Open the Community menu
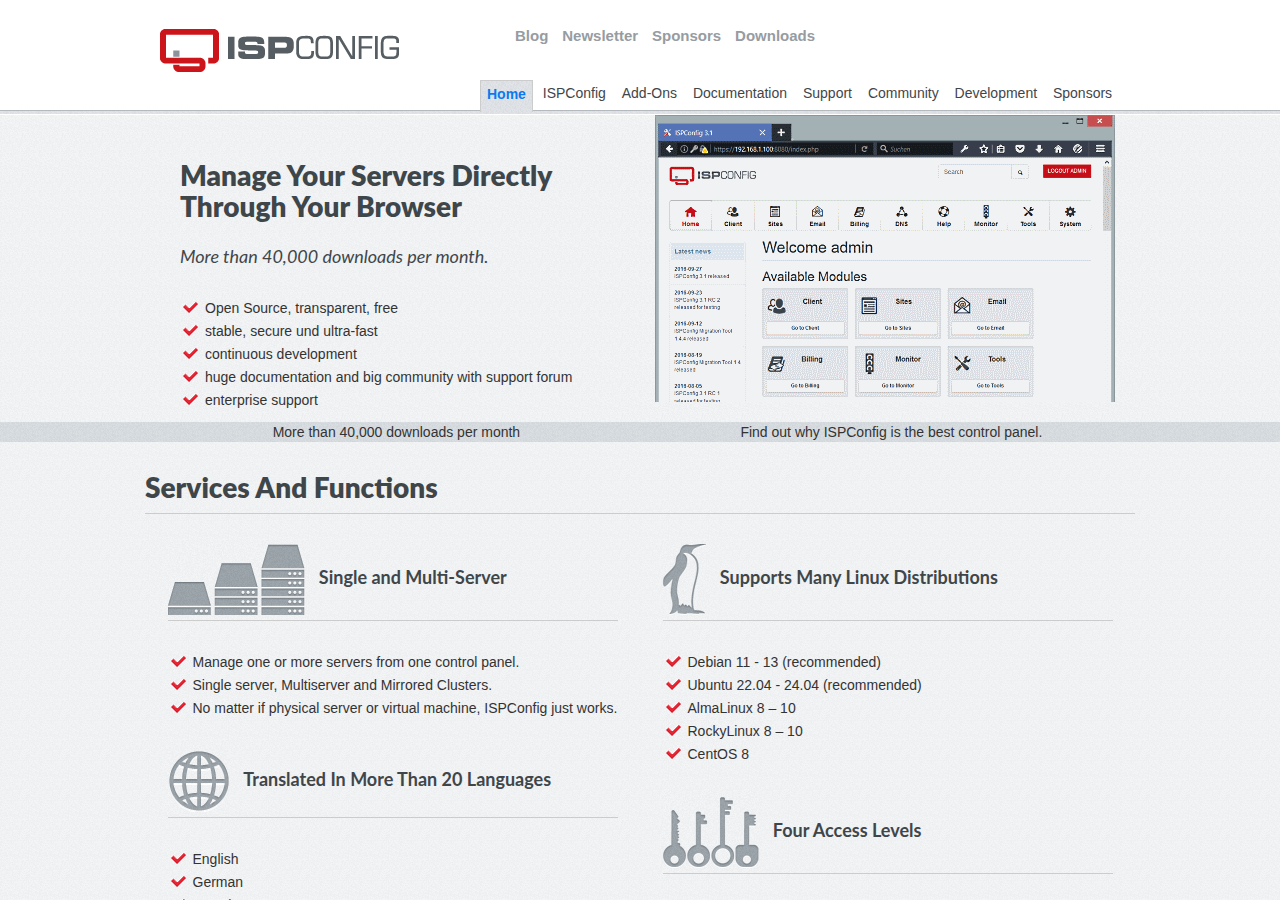The width and height of the screenshot is (1280, 900). (x=903, y=93)
